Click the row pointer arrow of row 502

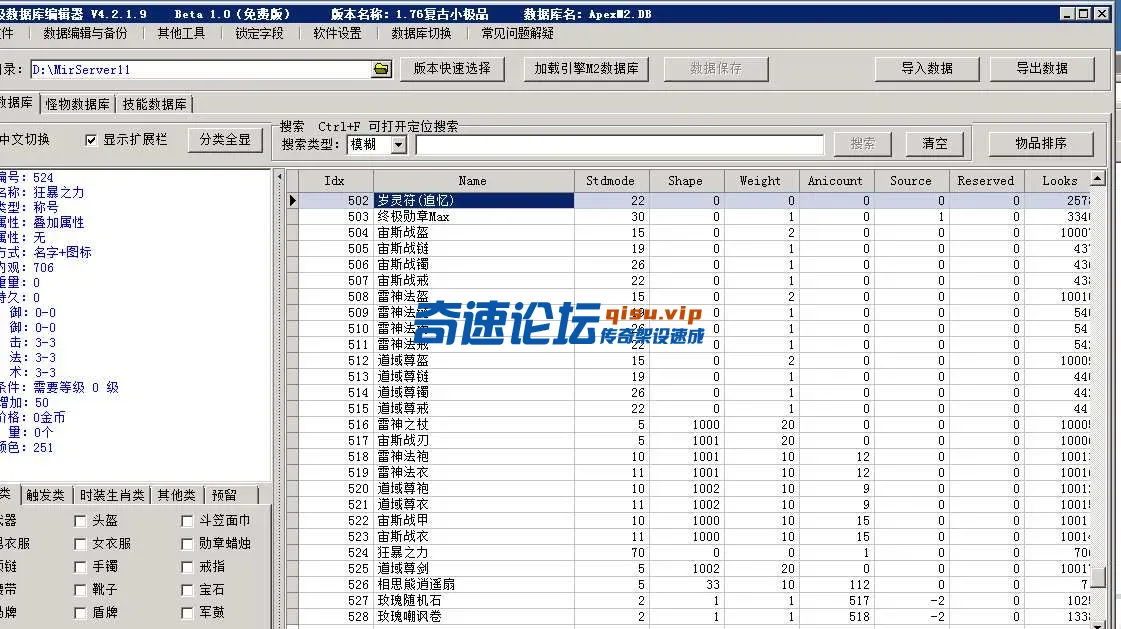click(x=292, y=201)
